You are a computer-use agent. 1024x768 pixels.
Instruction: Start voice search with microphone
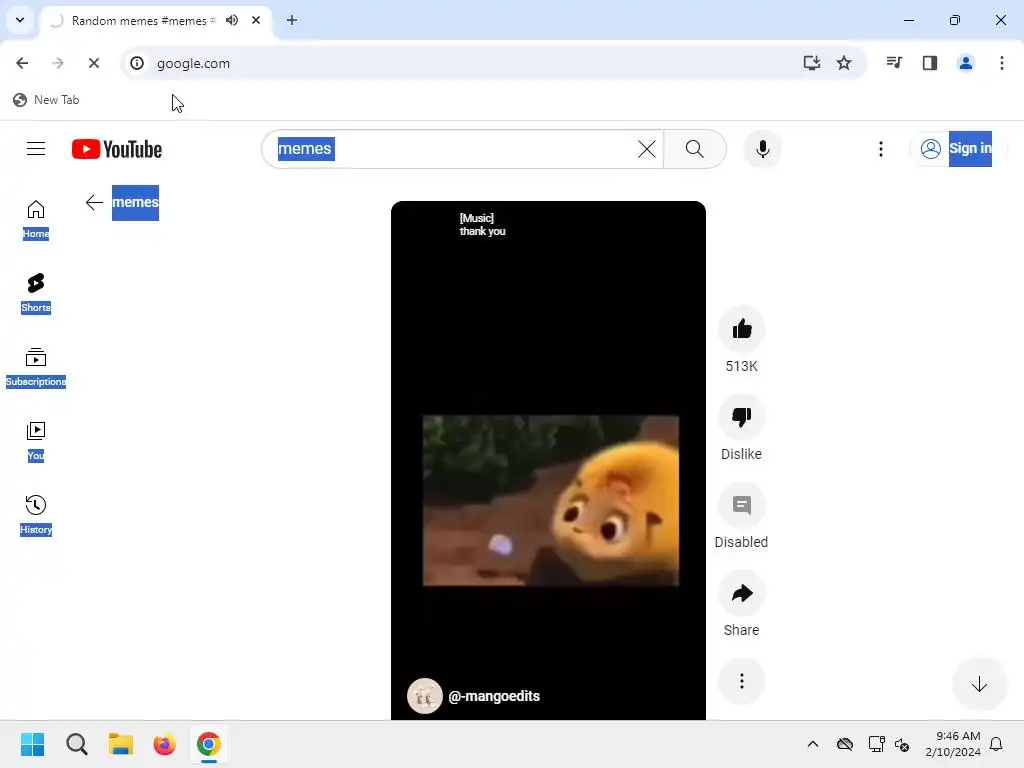point(762,149)
